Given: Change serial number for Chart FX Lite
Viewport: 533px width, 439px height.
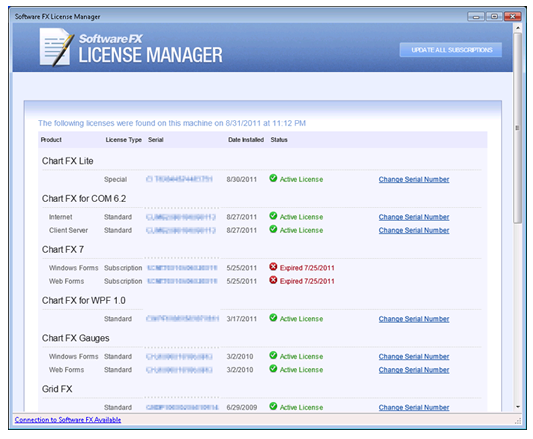Looking at the screenshot, I should tap(414, 180).
